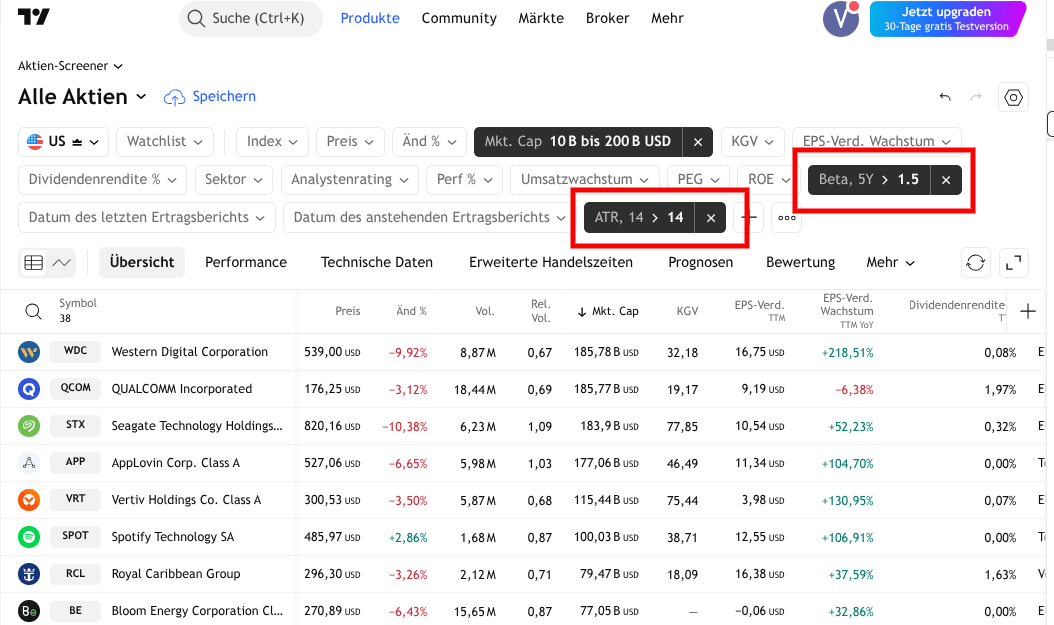This screenshot has height=625, width=1054.
Task: Open the KGV filter dropdown
Action: 752,142
